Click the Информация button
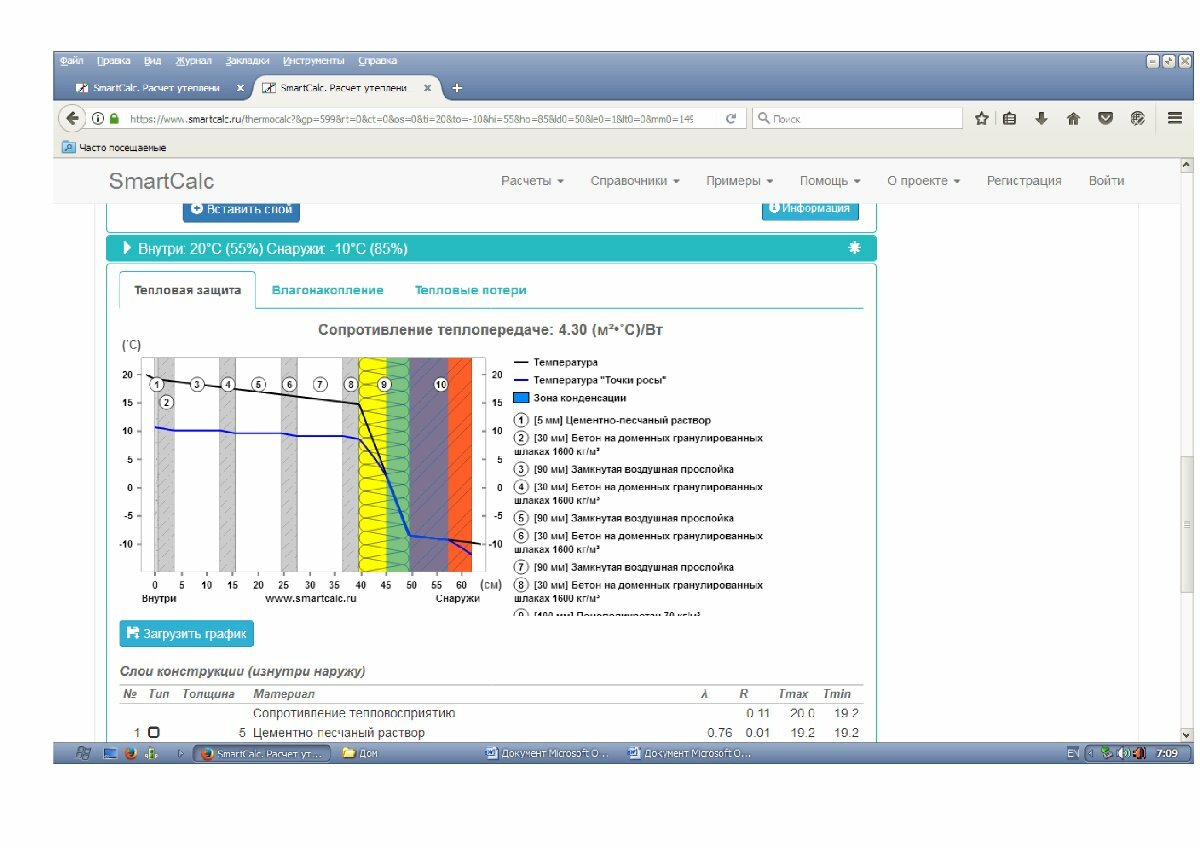This screenshot has height=848, width=1200. (x=810, y=208)
